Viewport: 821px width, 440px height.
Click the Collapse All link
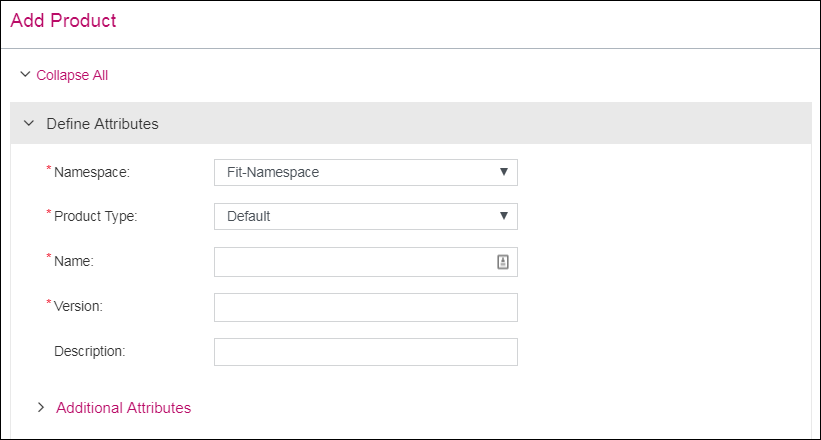[x=72, y=75]
